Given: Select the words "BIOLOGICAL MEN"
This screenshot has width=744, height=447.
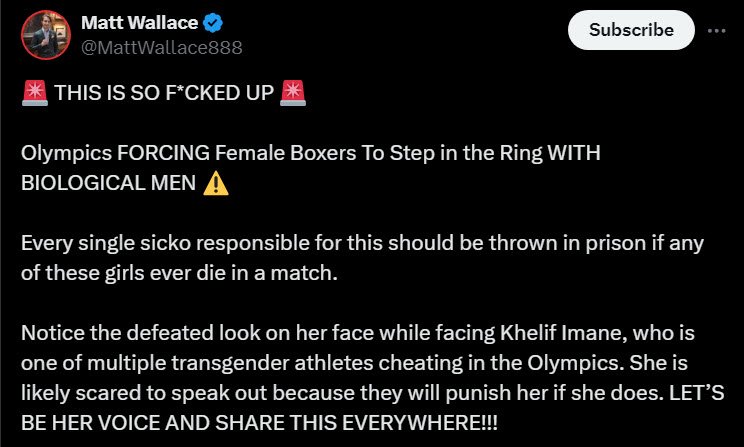Looking at the screenshot, I should click(x=108, y=183).
